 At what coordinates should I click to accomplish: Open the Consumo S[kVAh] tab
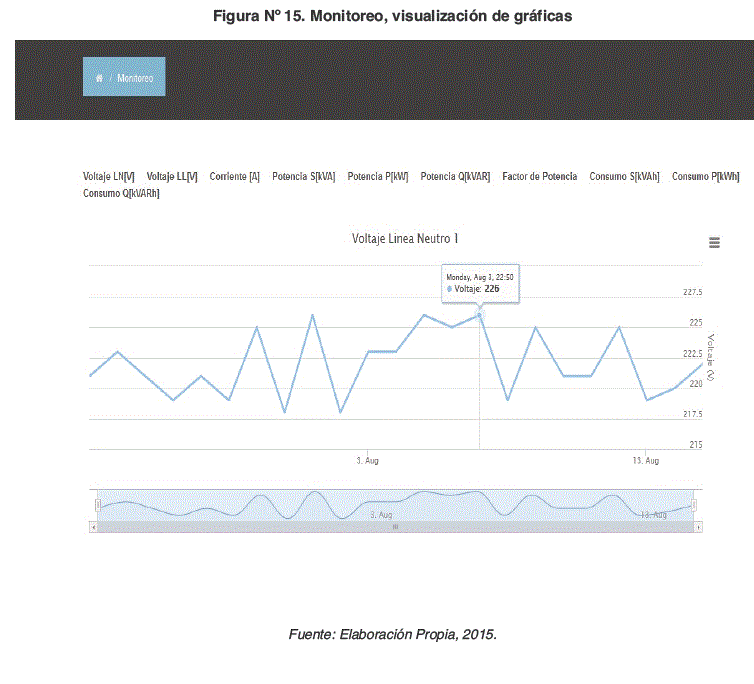pos(624,176)
